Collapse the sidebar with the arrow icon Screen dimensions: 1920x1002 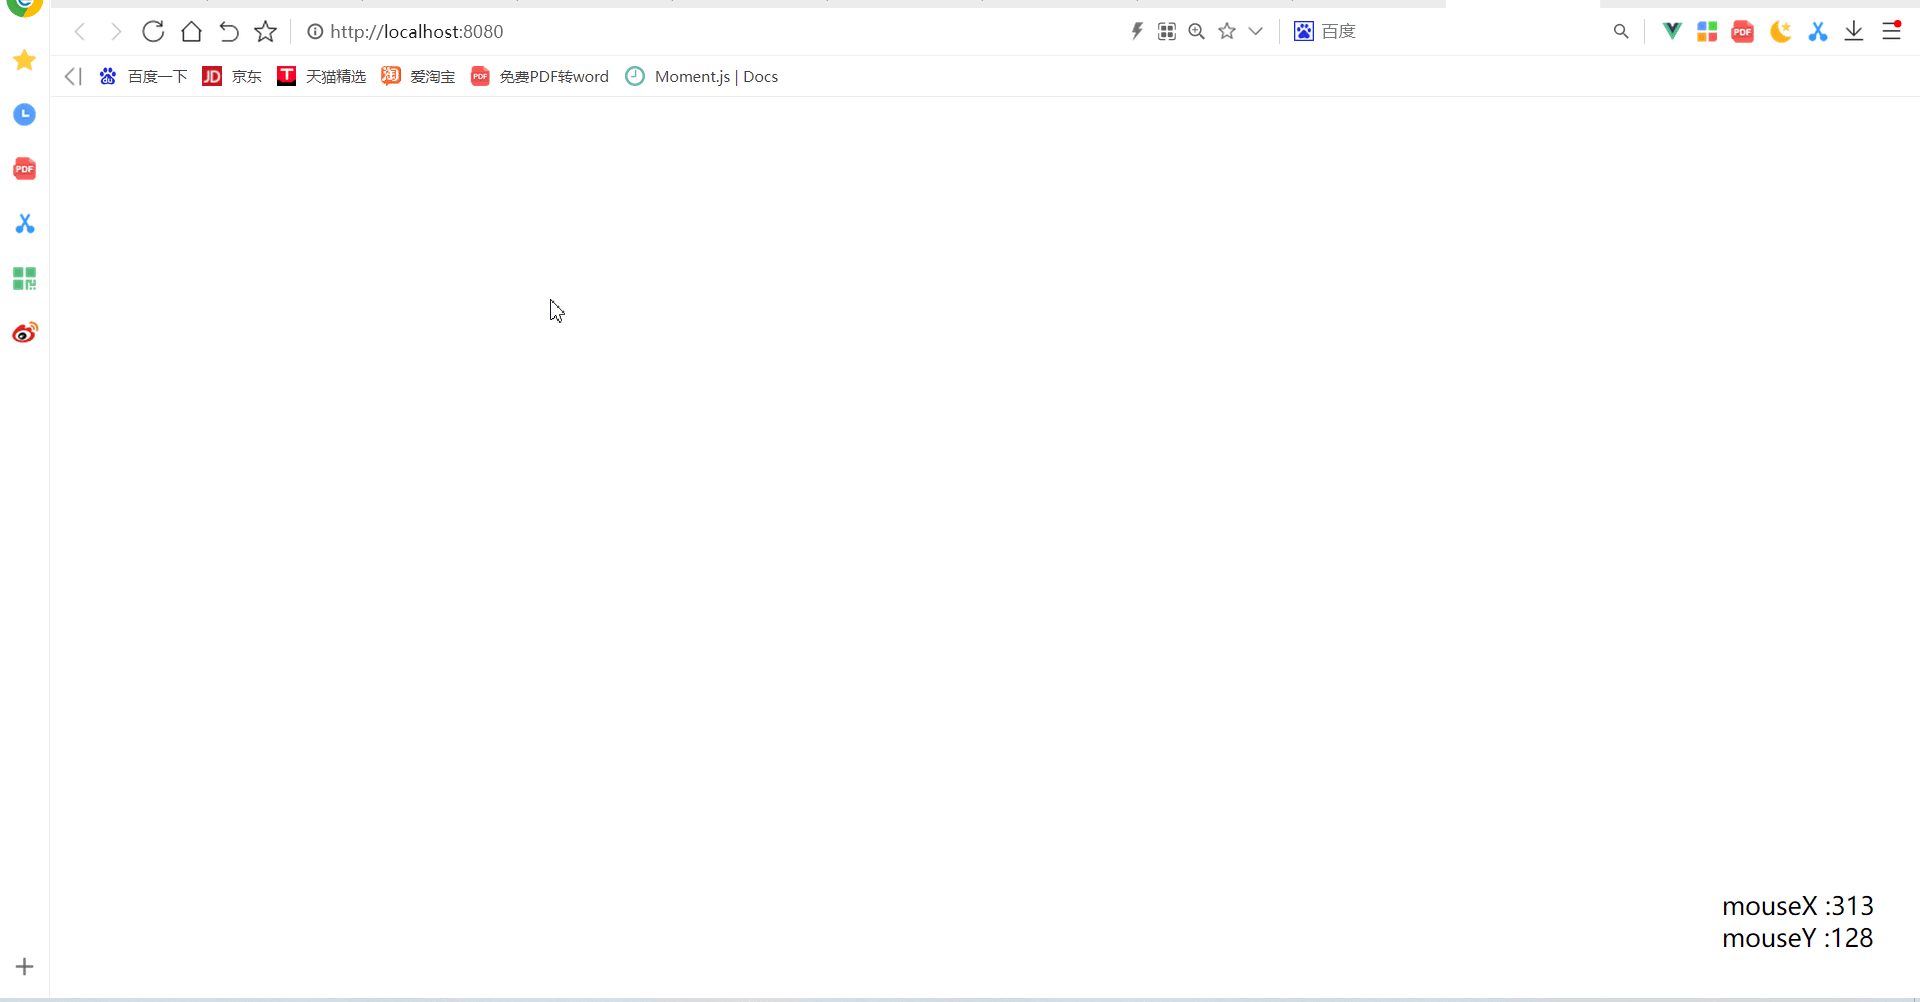(72, 77)
